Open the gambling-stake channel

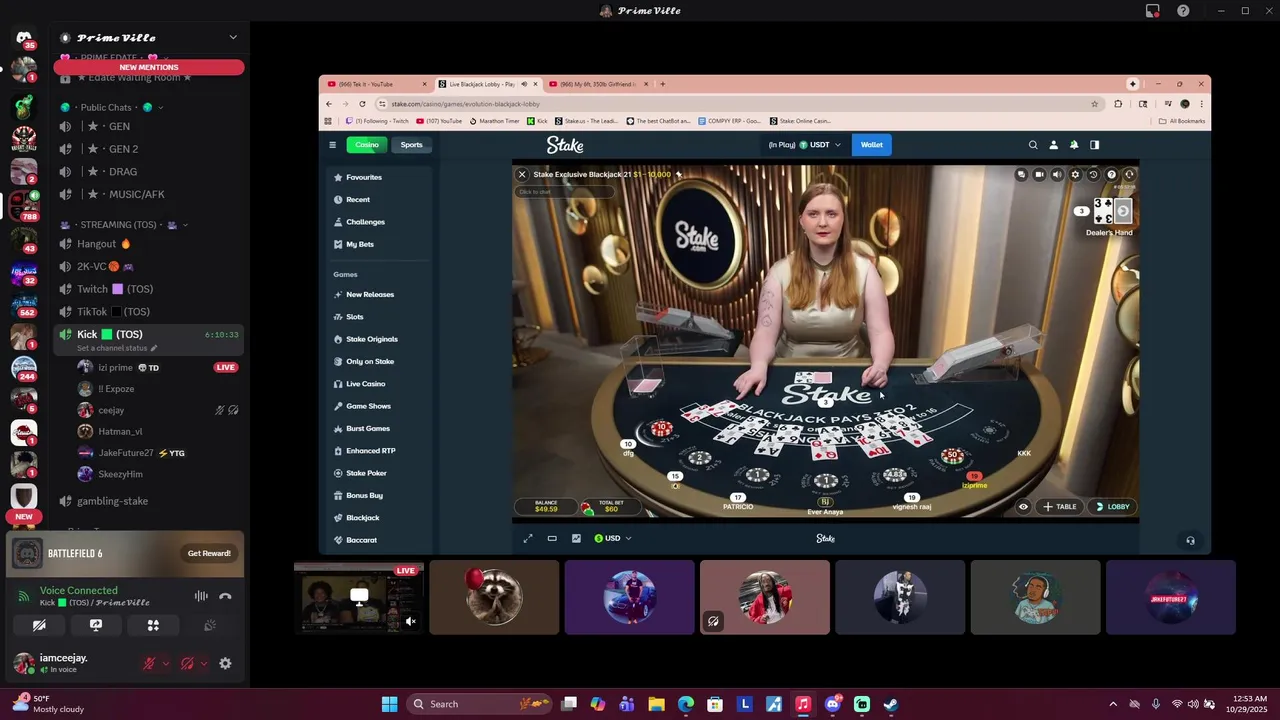(148, 501)
